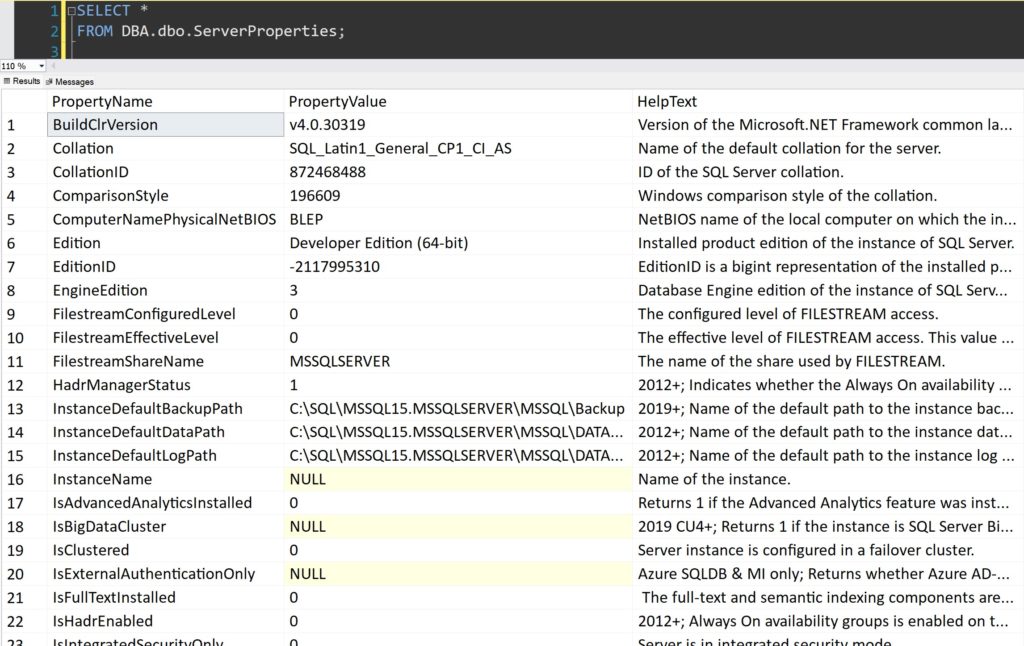Click row header number 1
This screenshot has height=646, width=1024.
point(24,125)
